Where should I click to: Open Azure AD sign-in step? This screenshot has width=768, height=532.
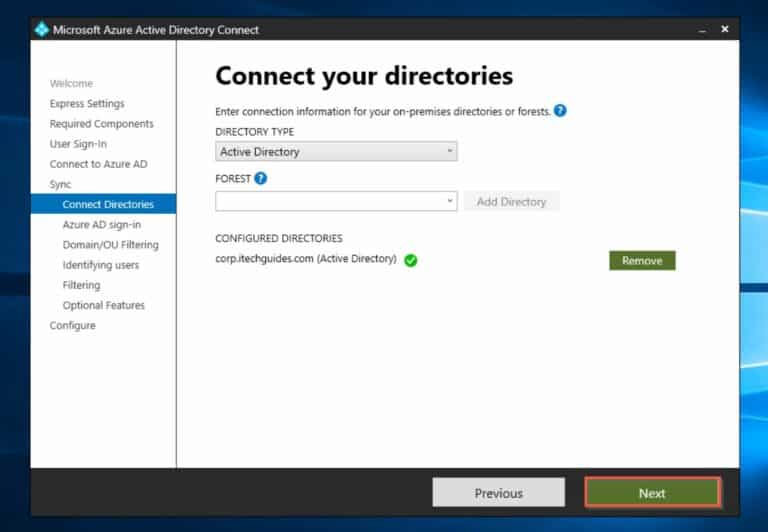(101, 224)
